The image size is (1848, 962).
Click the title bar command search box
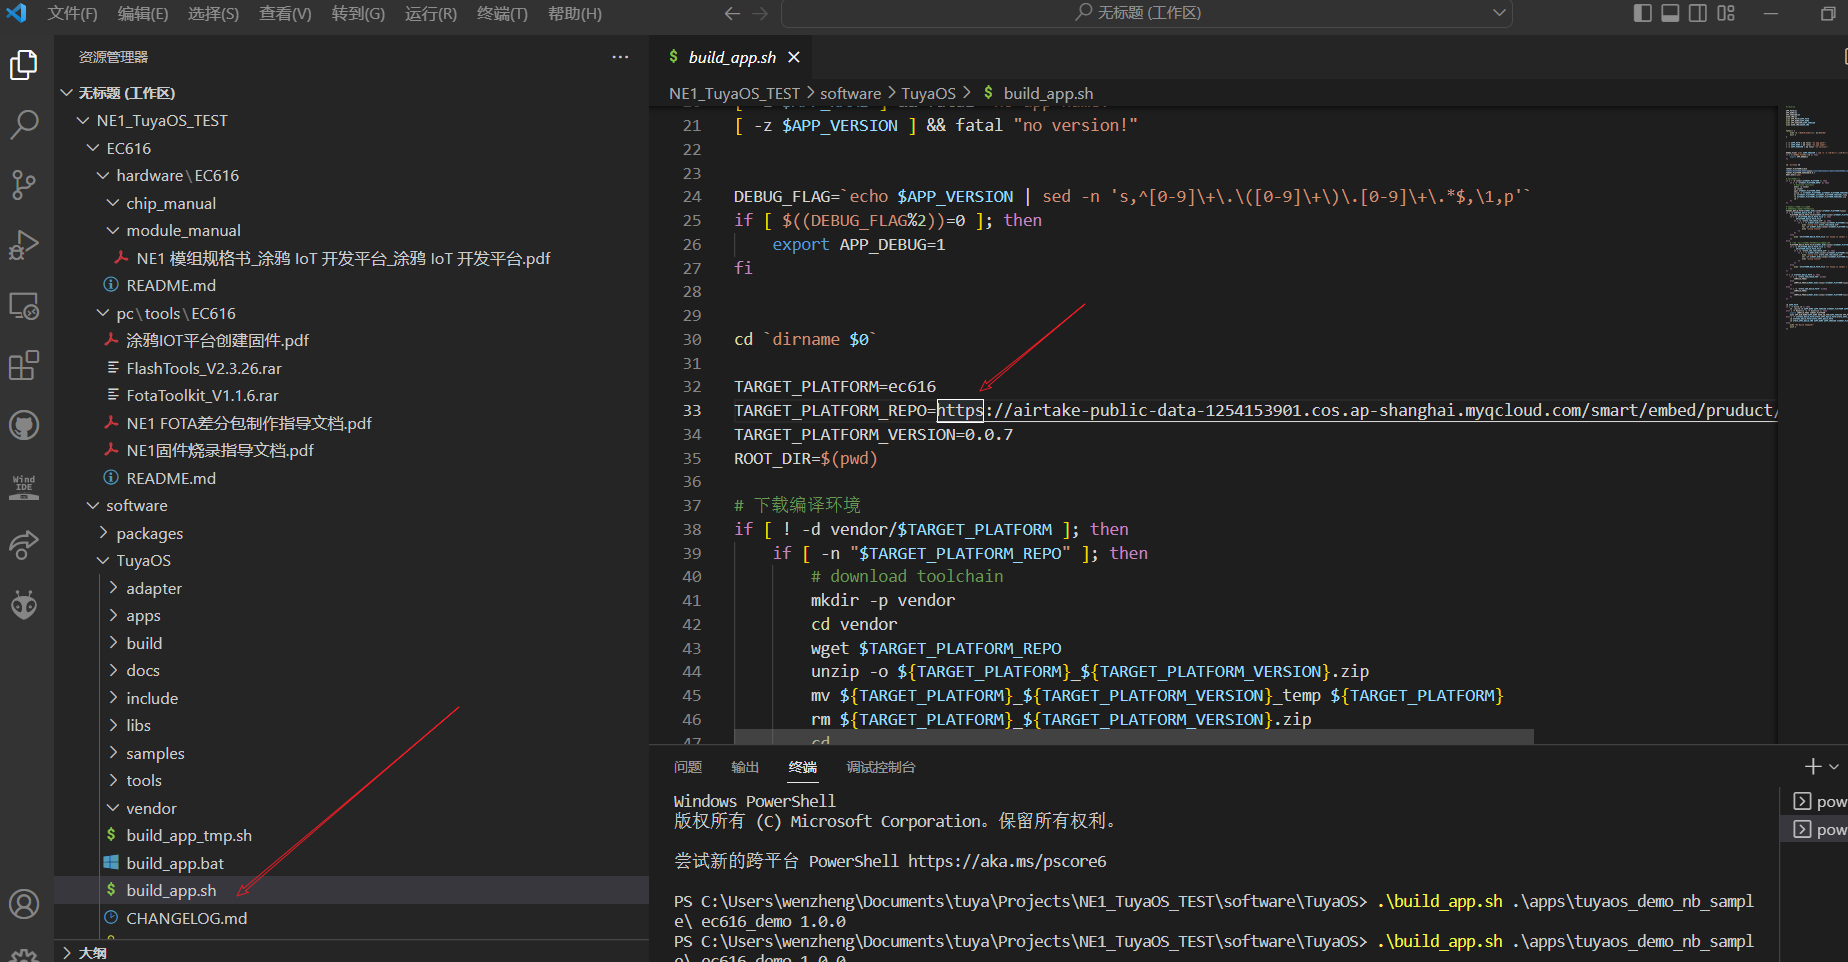(1146, 13)
